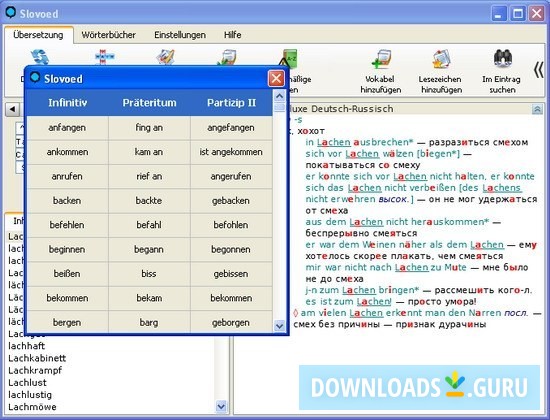The height and width of the screenshot is (420, 550).
Task: Select Lachmöwe in the word list
Action: [32, 407]
